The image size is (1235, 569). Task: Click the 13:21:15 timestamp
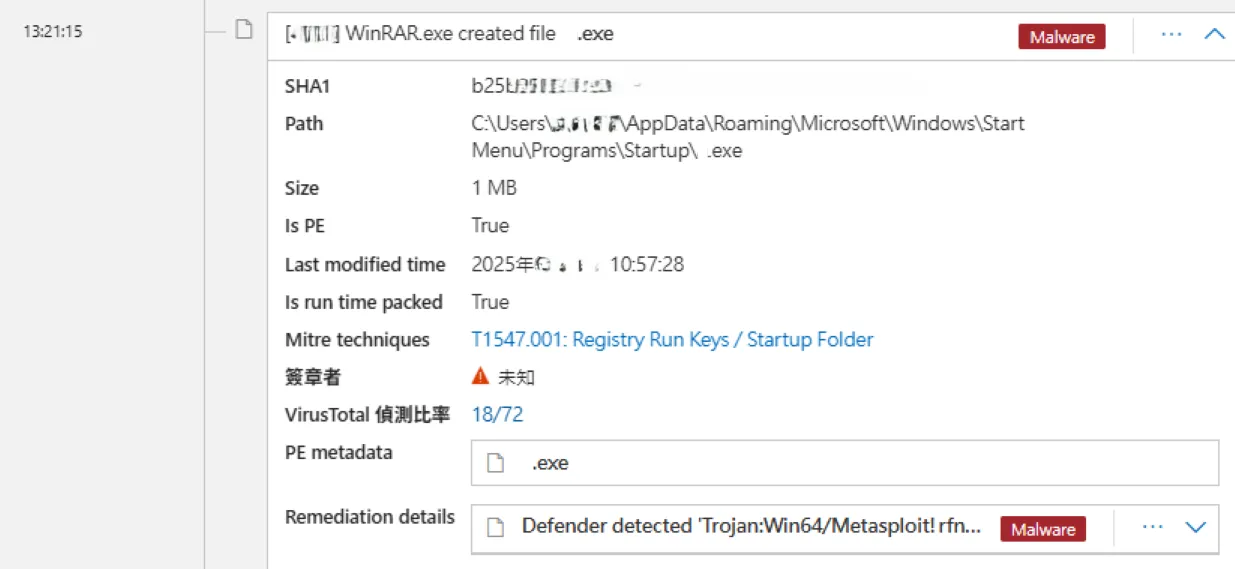(x=52, y=31)
